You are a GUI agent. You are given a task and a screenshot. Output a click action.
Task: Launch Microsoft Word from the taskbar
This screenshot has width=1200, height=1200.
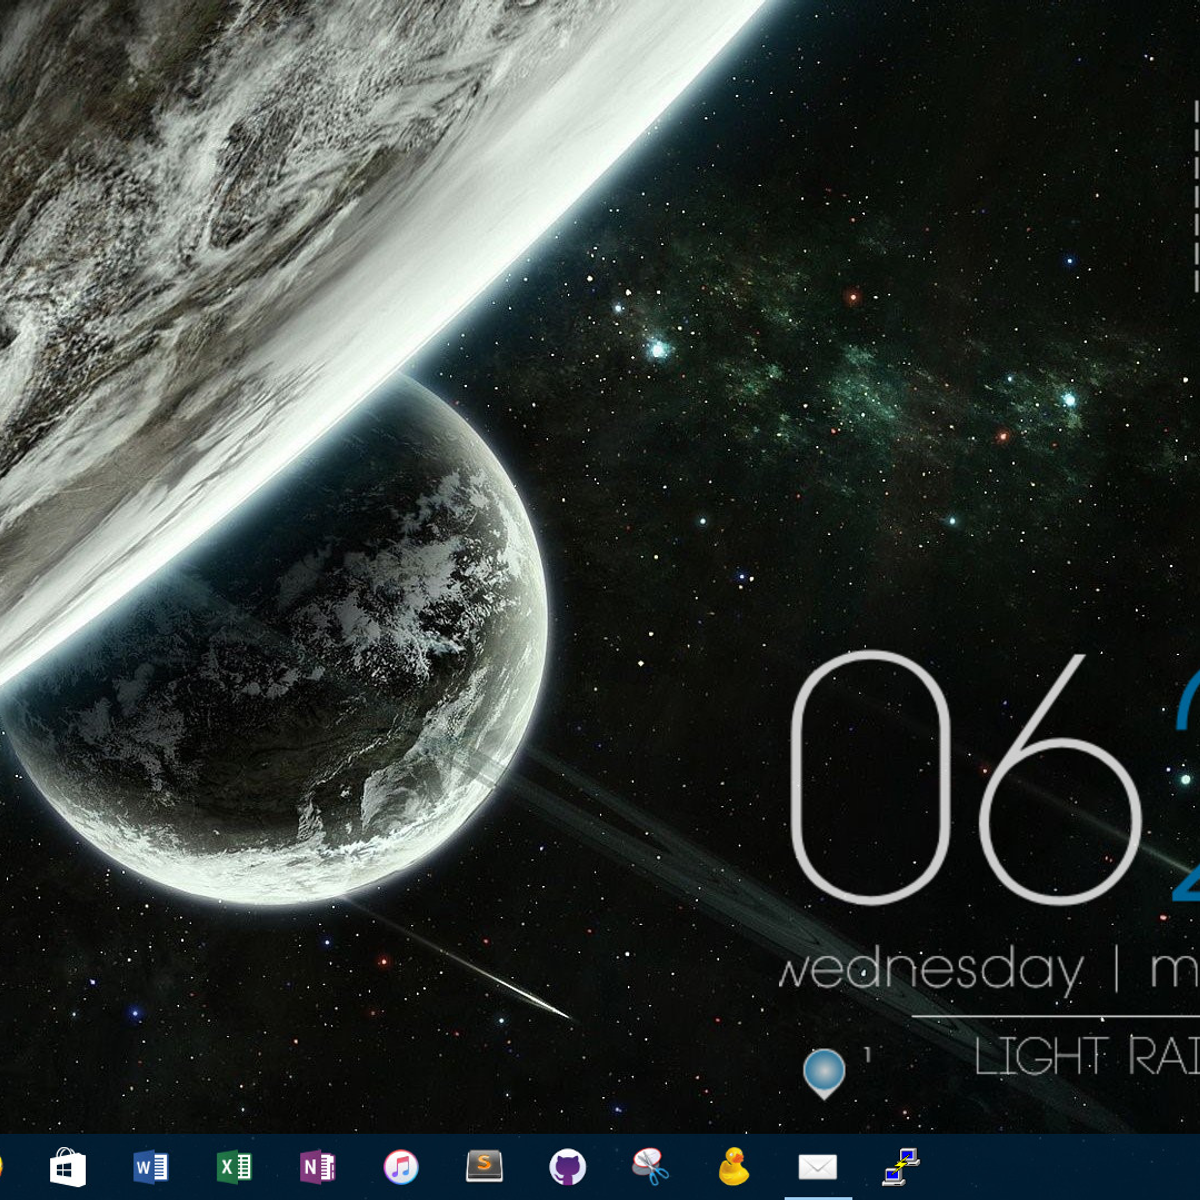151,1167
